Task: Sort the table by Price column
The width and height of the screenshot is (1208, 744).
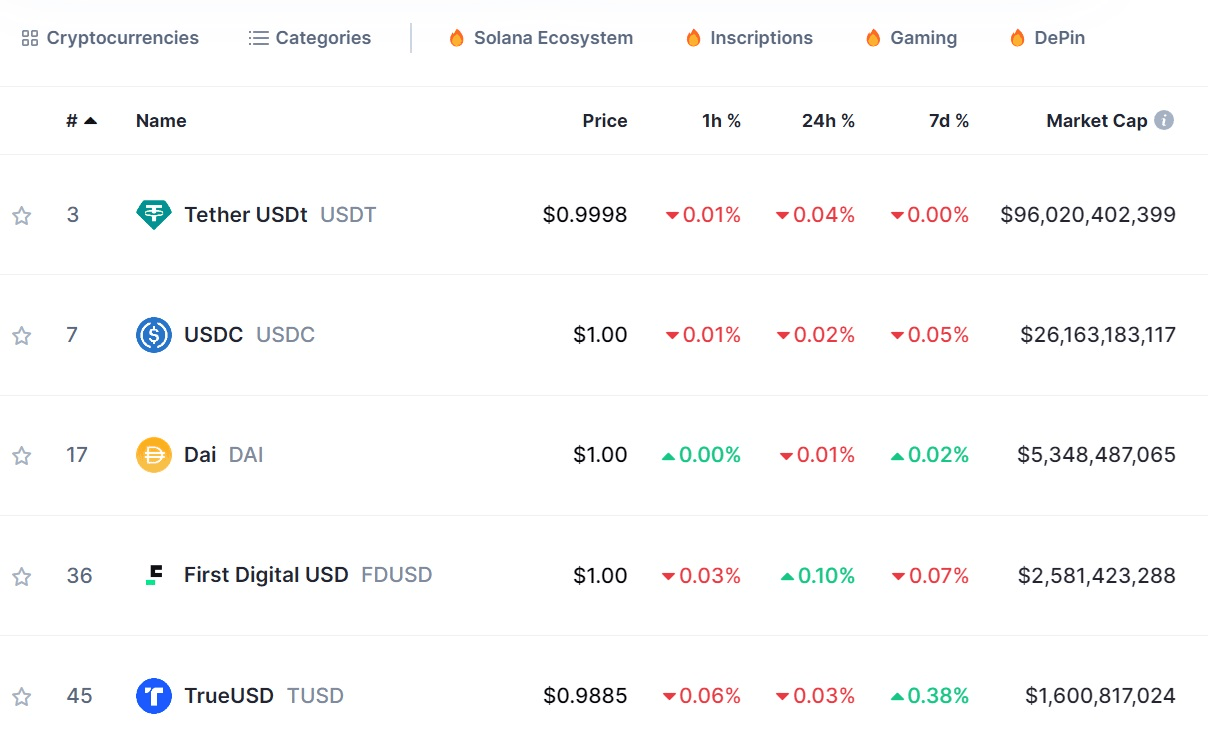Action: point(605,120)
